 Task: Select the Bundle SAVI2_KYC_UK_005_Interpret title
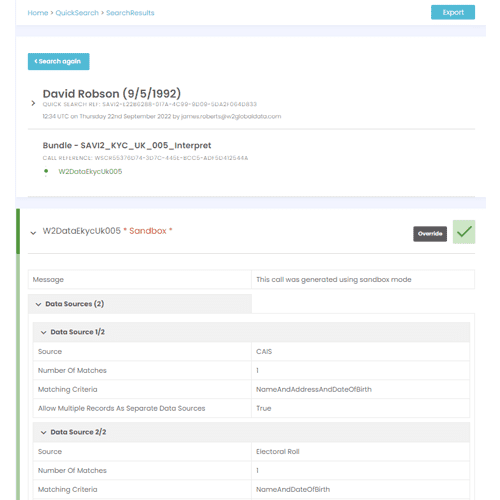point(127,145)
